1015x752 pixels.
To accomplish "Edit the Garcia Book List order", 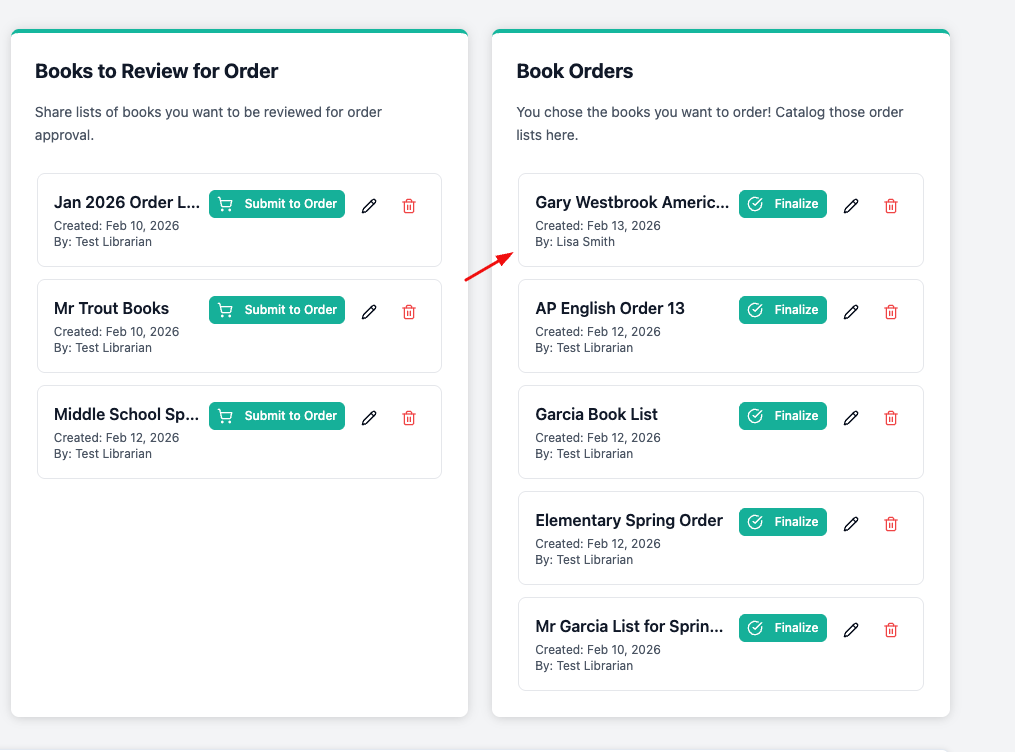I will click(851, 418).
